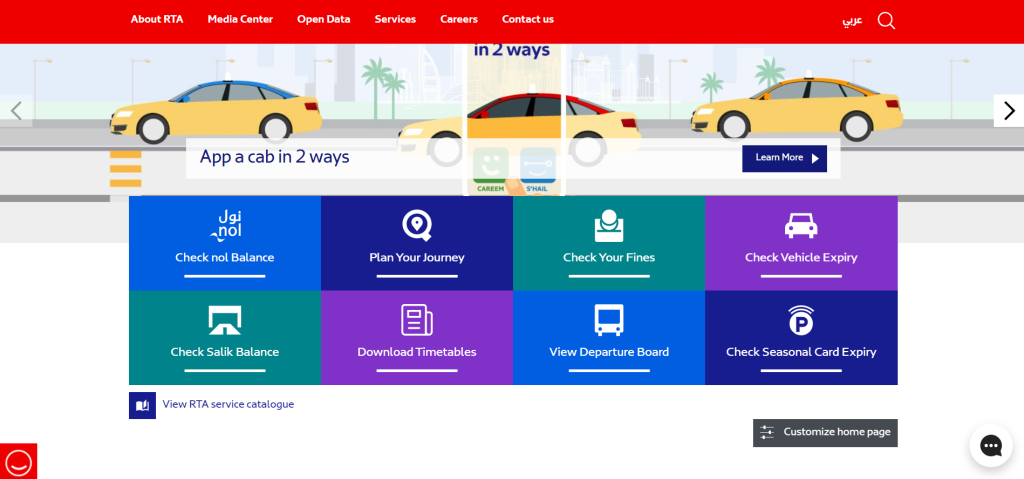The image size is (1024, 479).
Task: Click the Customize home page label
Action: [837, 432]
